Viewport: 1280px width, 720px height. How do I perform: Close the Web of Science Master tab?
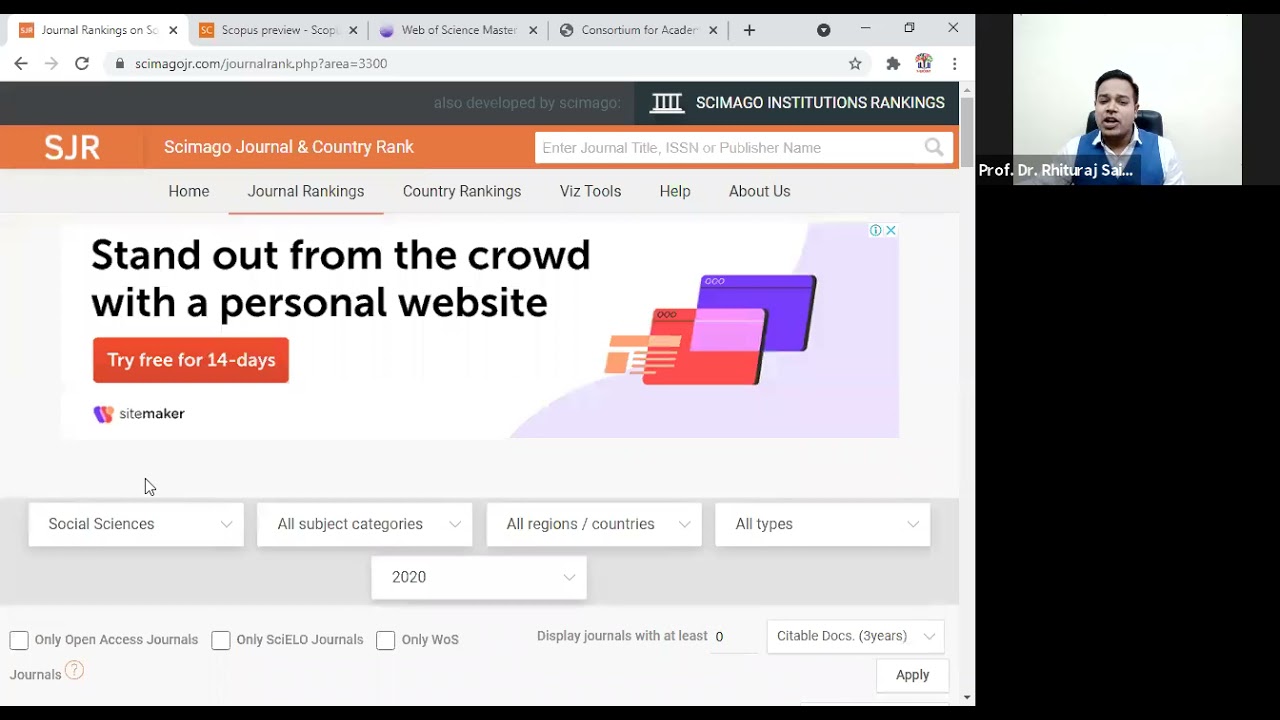pyautogui.click(x=533, y=30)
